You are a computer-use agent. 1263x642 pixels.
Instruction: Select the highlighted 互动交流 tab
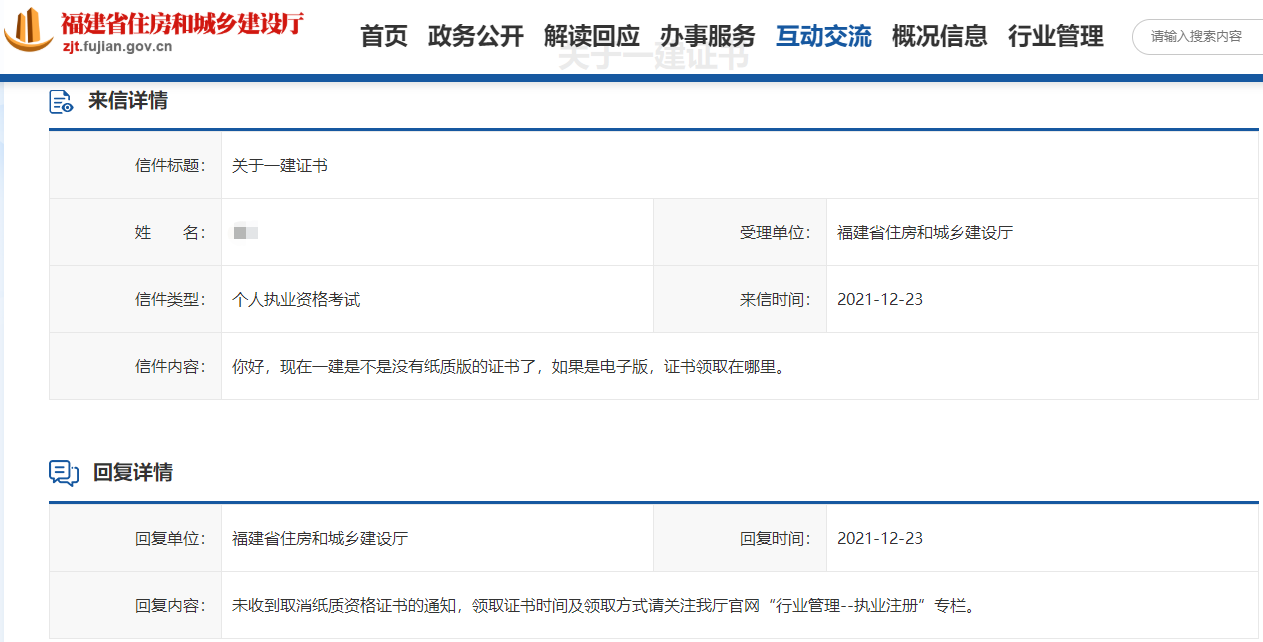pyautogui.click(x=822, y=35)
